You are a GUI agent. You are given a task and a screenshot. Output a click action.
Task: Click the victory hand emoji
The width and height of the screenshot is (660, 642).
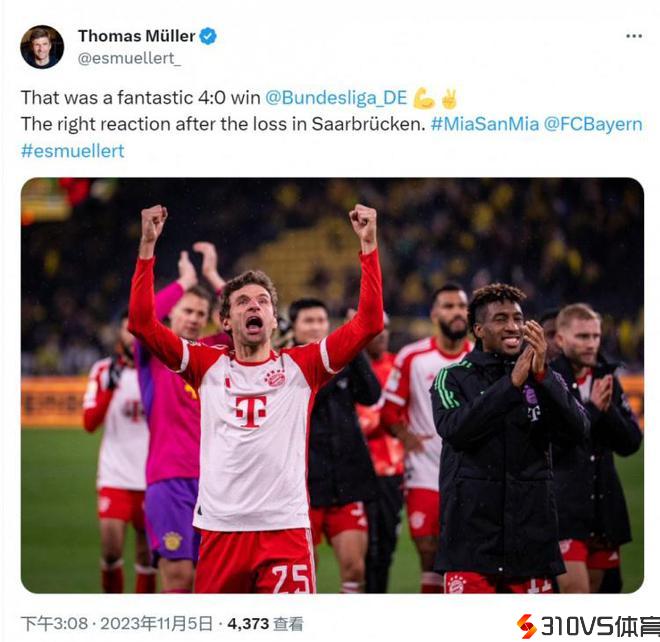[x=449, y=98]
